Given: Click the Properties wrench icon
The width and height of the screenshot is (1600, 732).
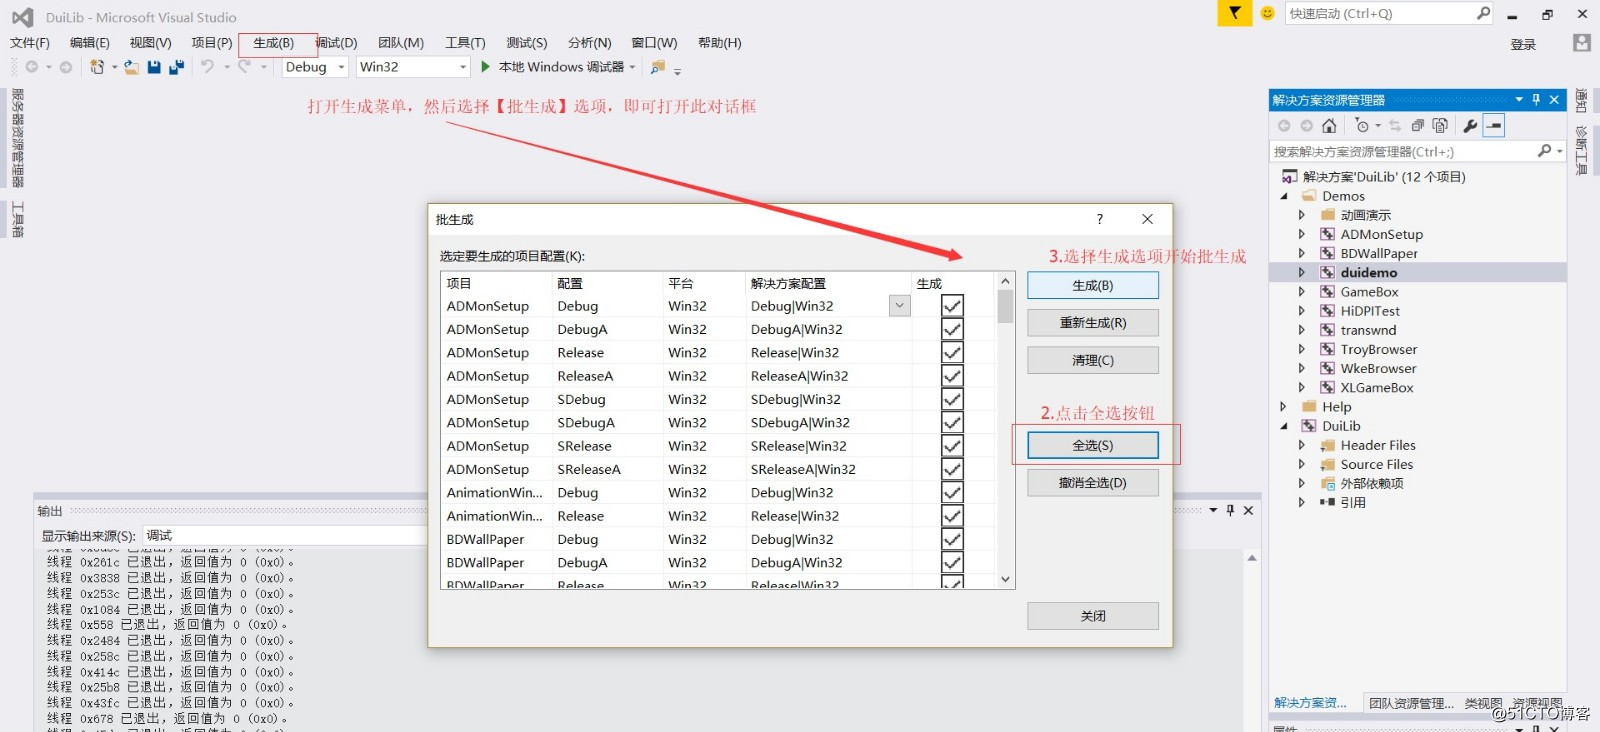Looking at the screenshot, I should tap(1470, 125).
